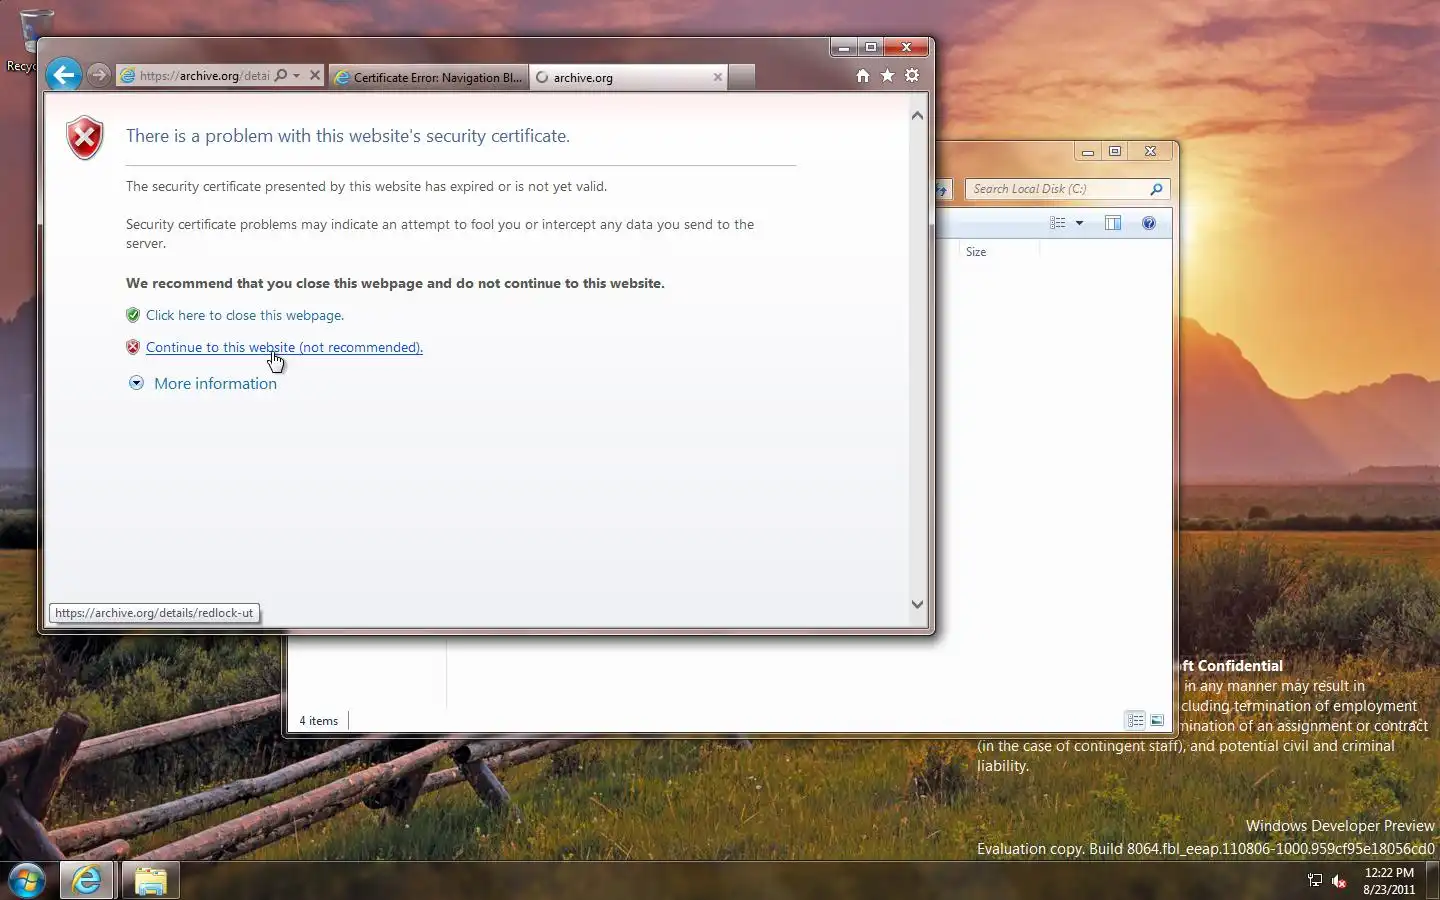The image size is (1440, 900).
Task: Click scroll down arrow on certificate page
Action: click(x=917, y=604)
